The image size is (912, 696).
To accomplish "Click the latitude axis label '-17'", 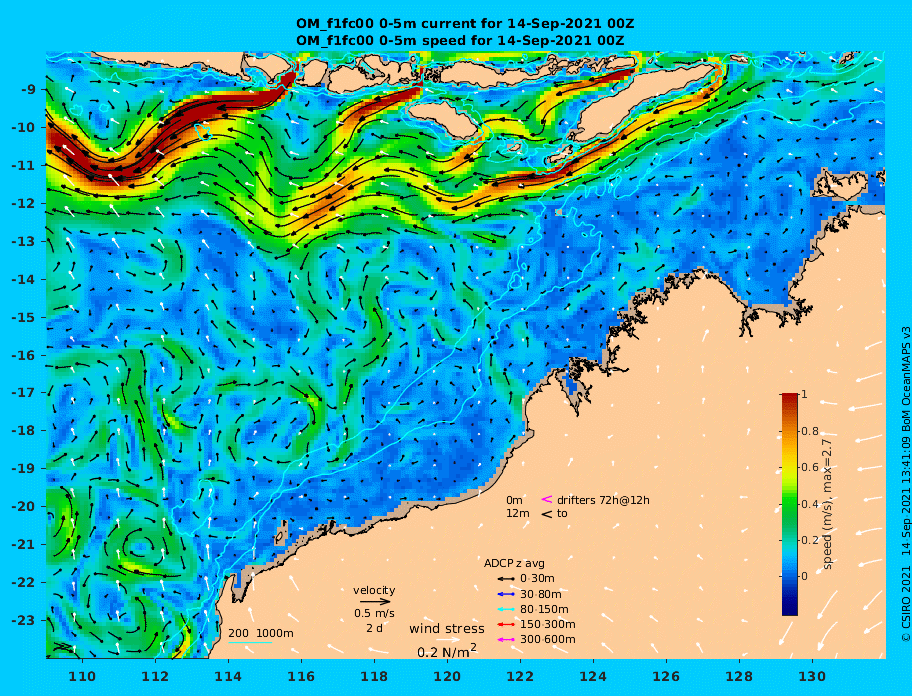I will (24, 393).
